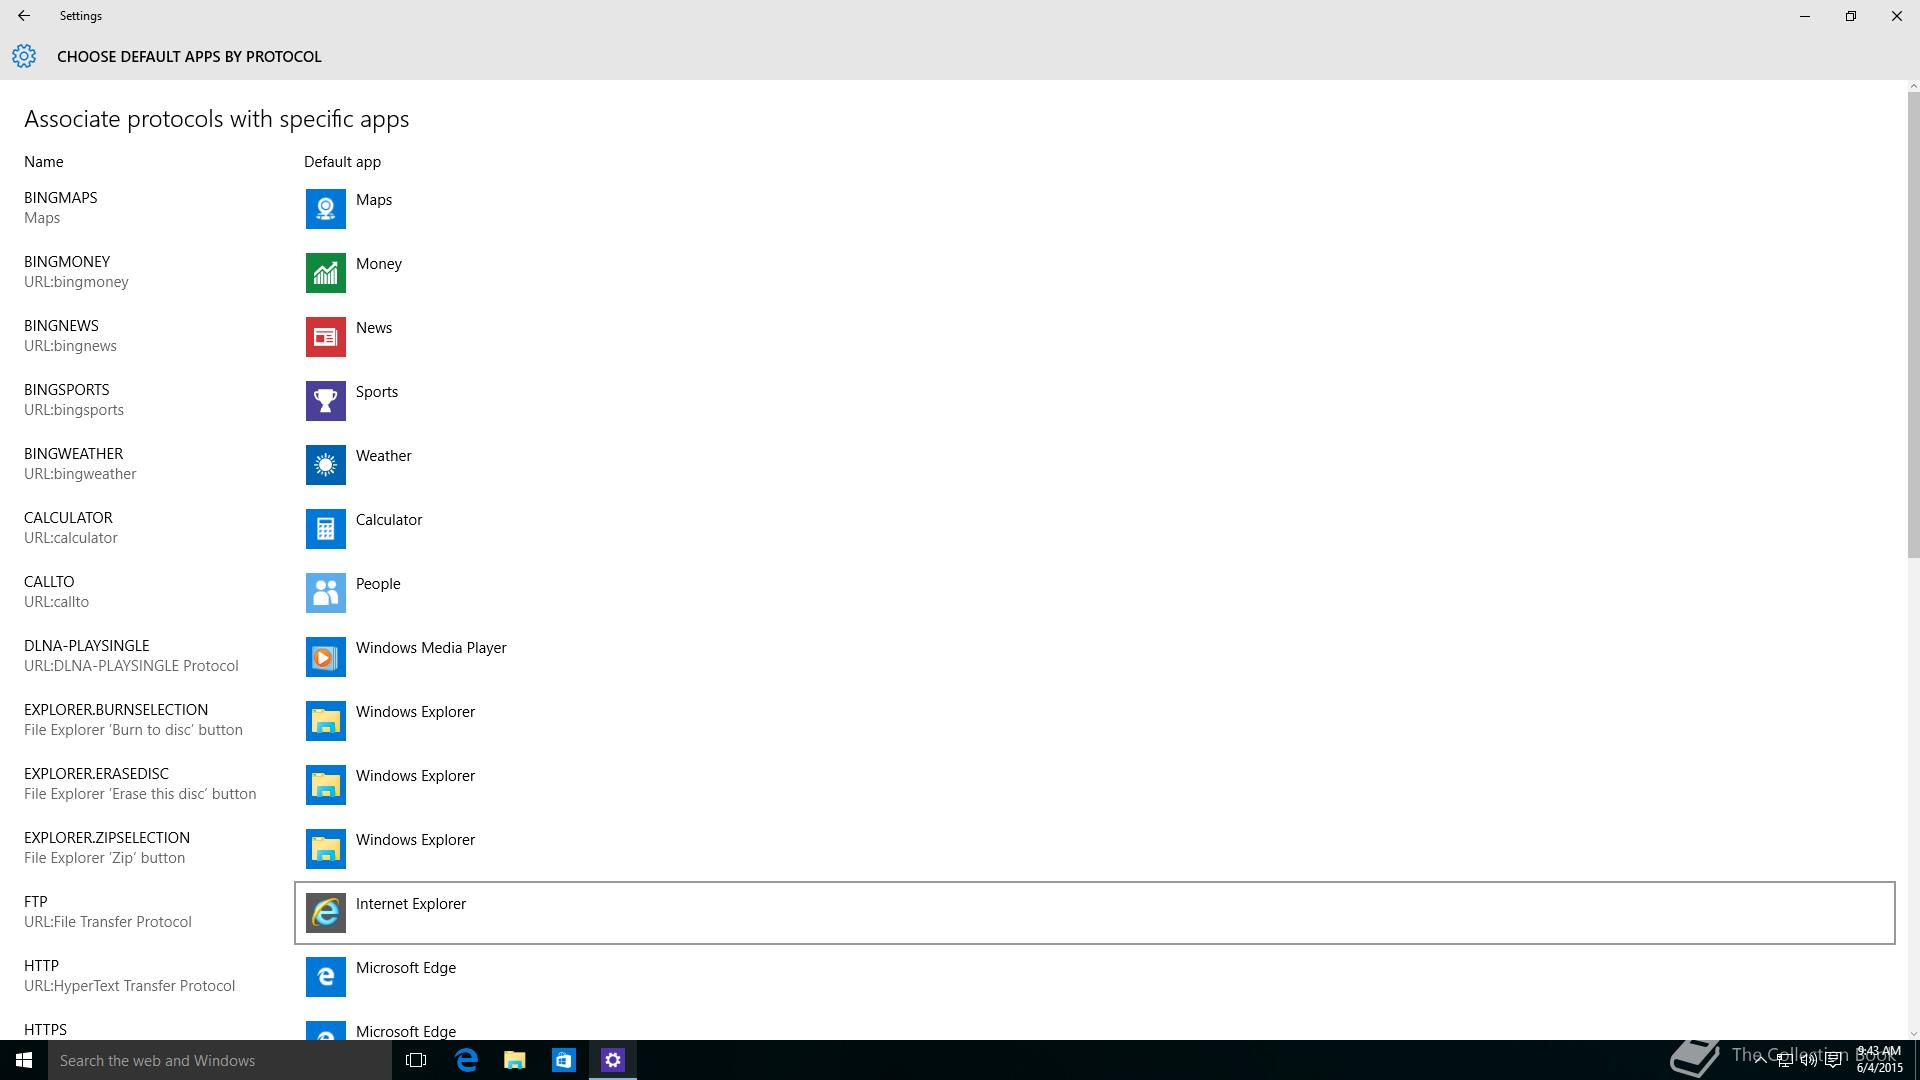
Task: Click the BINGNEWS protocol name
Action: (x=61, y=326)
